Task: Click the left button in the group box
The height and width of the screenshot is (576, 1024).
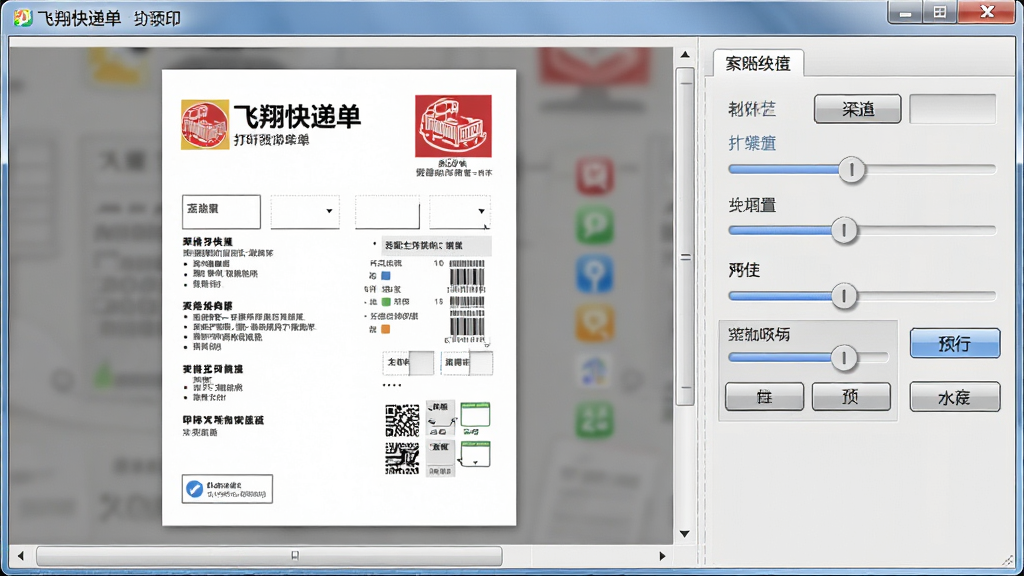Action: click(x=765, y=396)
